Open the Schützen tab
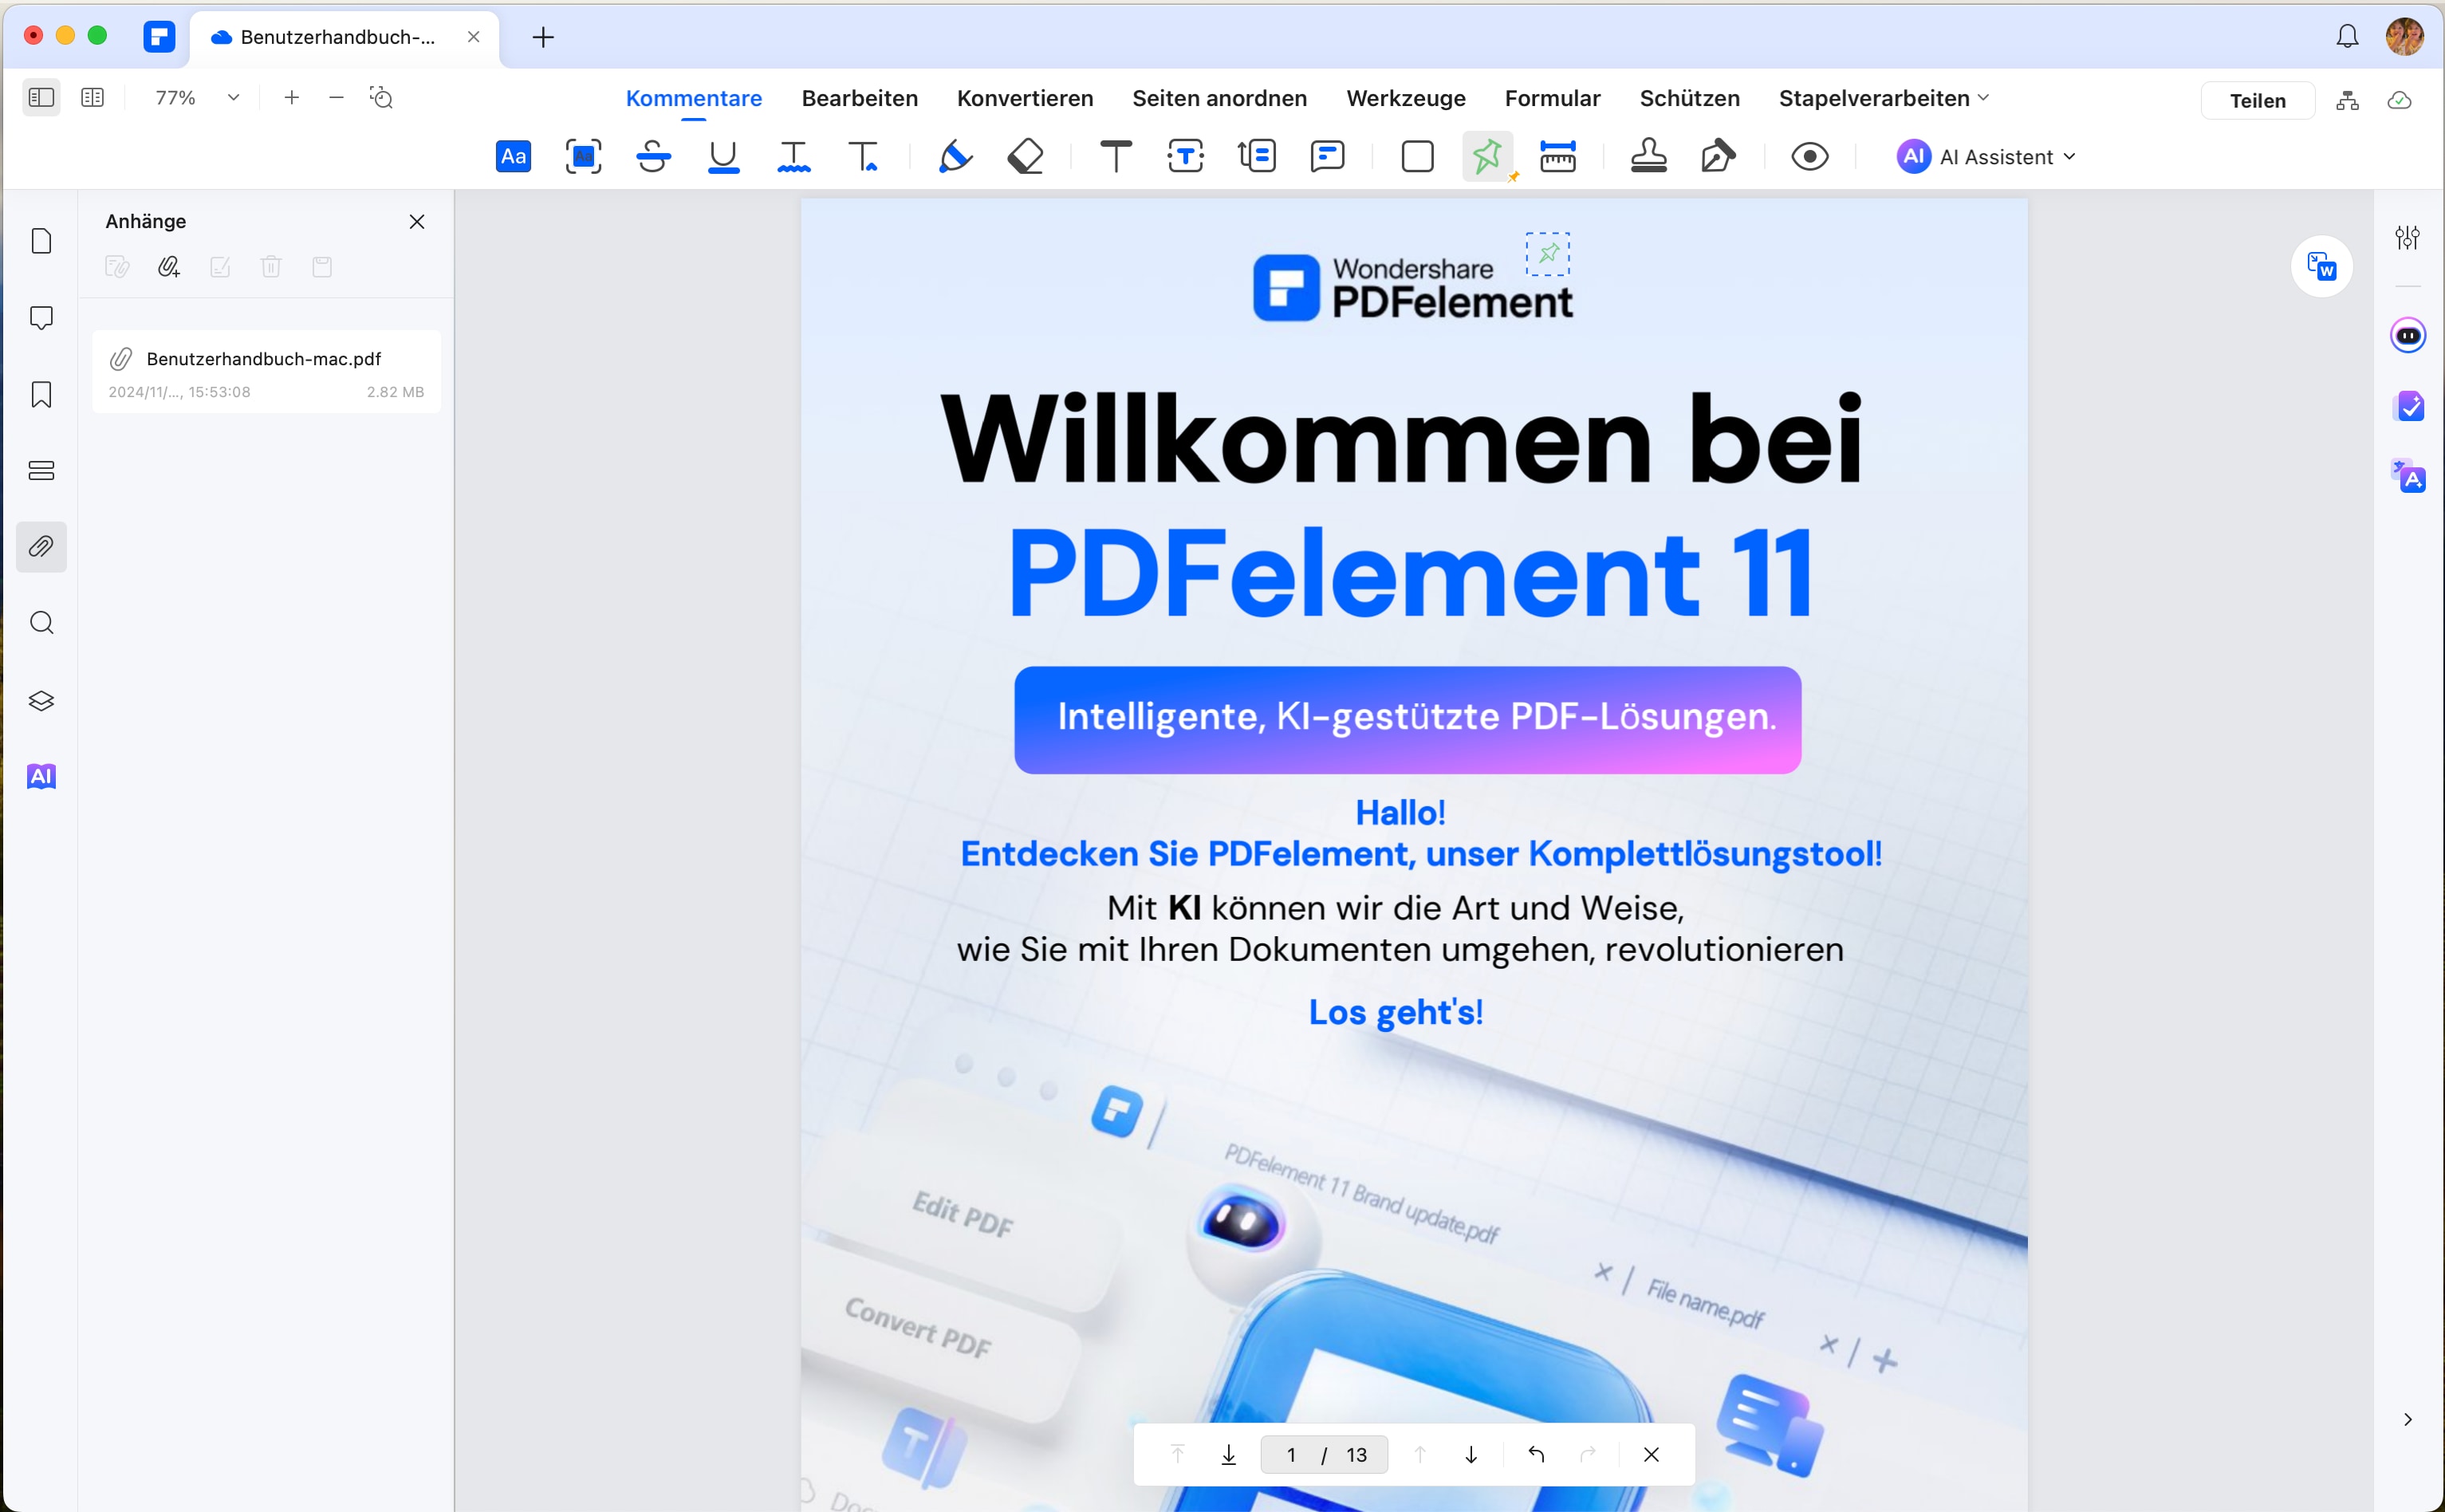2445x1512 pixels. coord(1689,98)
